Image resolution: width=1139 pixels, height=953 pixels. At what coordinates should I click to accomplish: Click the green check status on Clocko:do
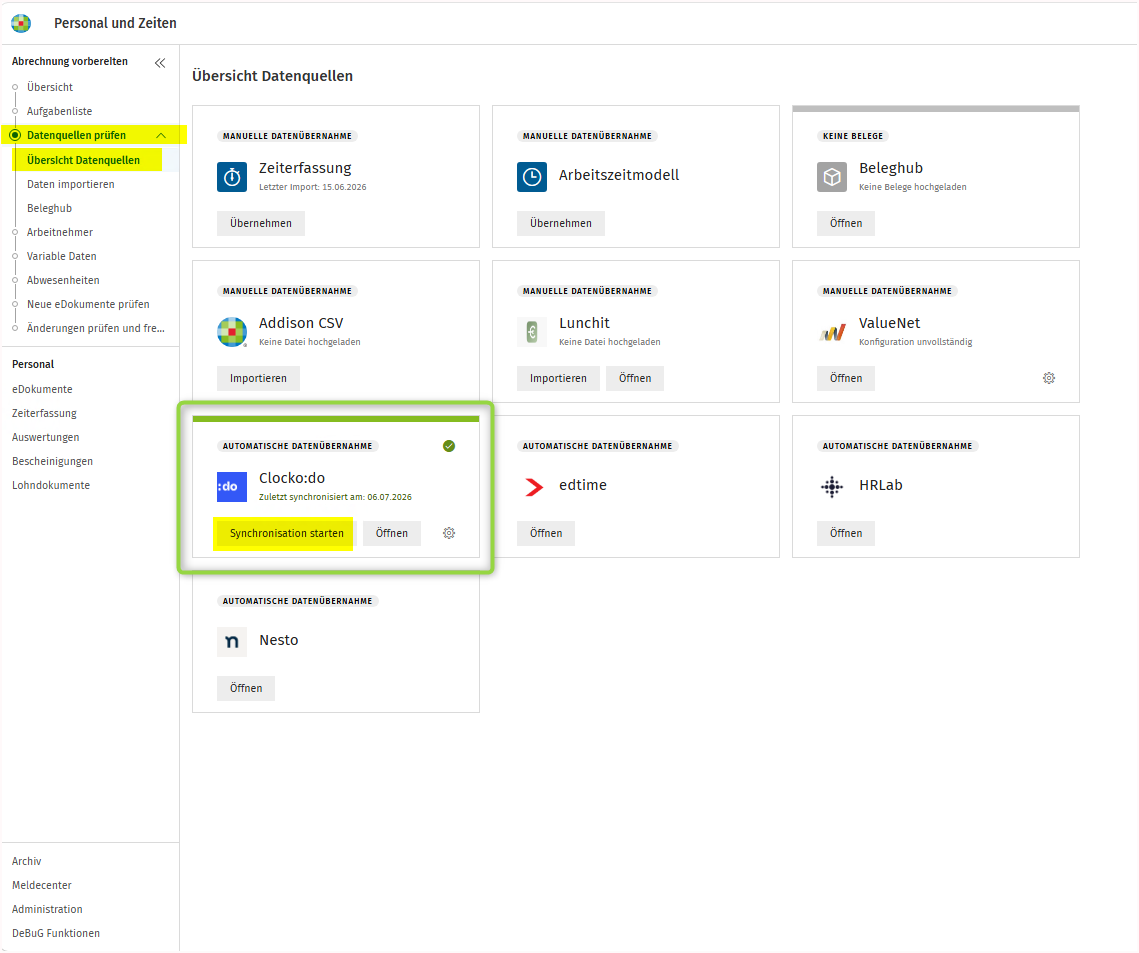point(449,446)
